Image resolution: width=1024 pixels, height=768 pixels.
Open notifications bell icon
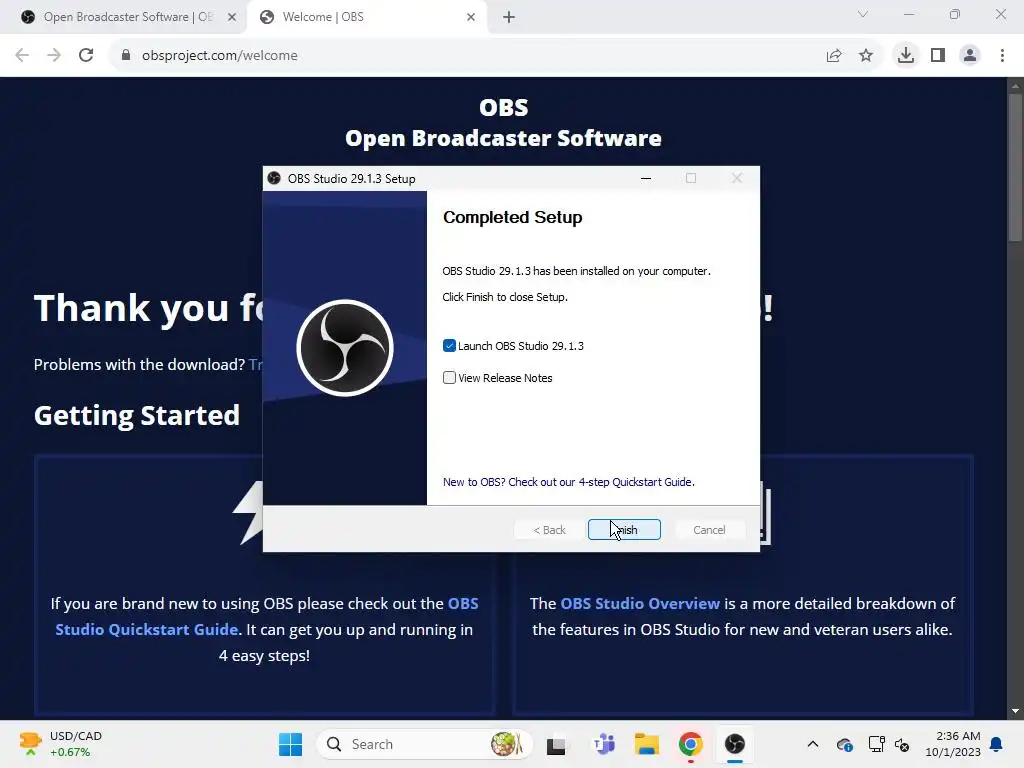997,744
